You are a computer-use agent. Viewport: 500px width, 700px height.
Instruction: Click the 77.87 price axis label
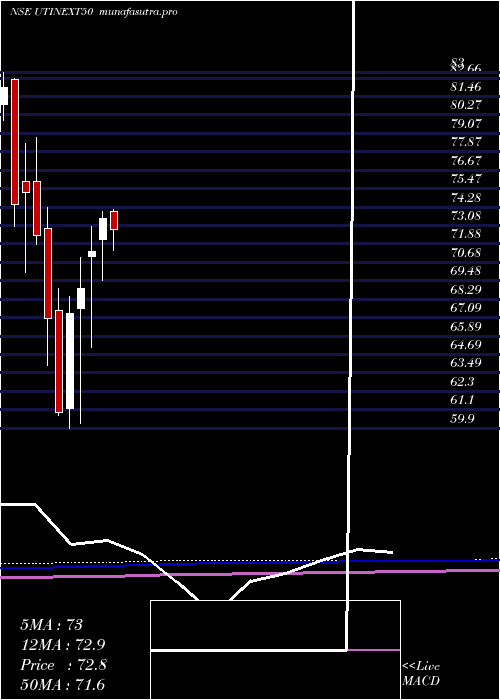pyautogui.click(x=466, y=142)
